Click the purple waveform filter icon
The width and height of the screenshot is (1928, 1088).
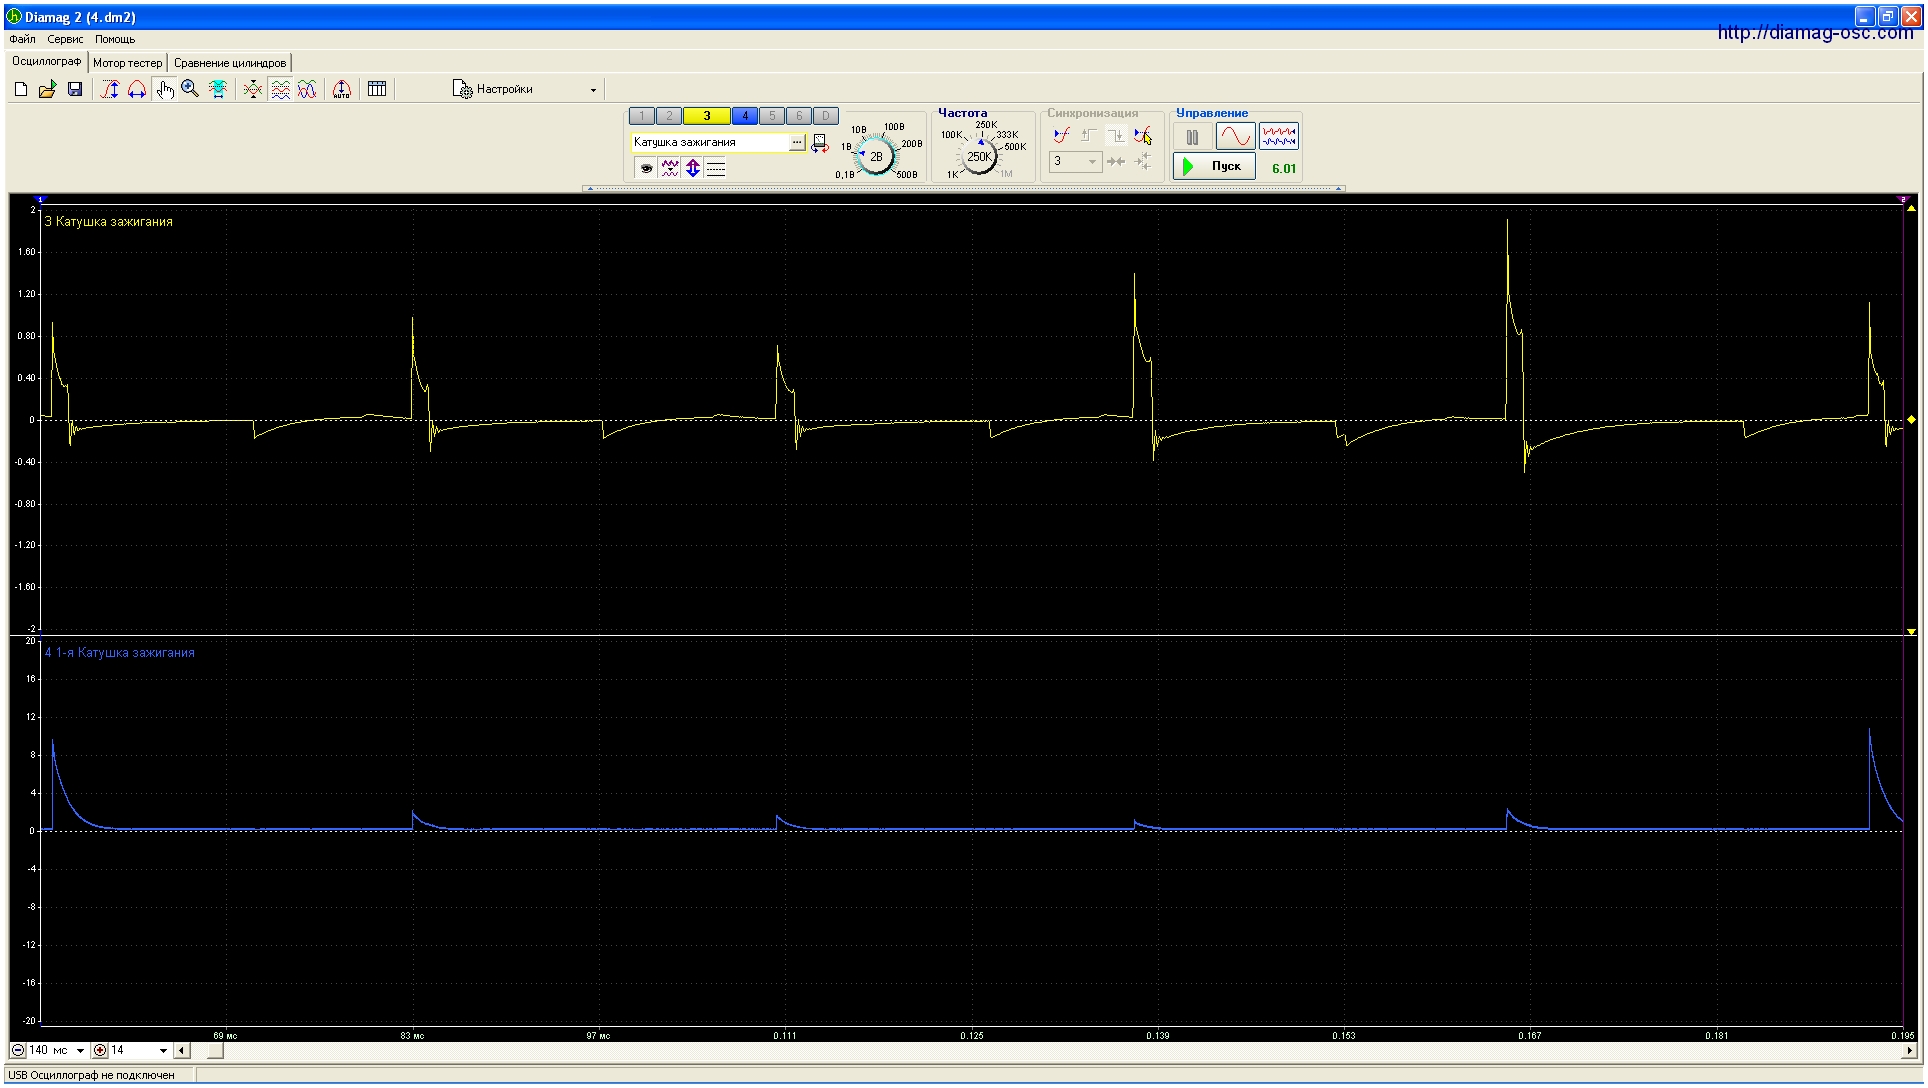669,168
